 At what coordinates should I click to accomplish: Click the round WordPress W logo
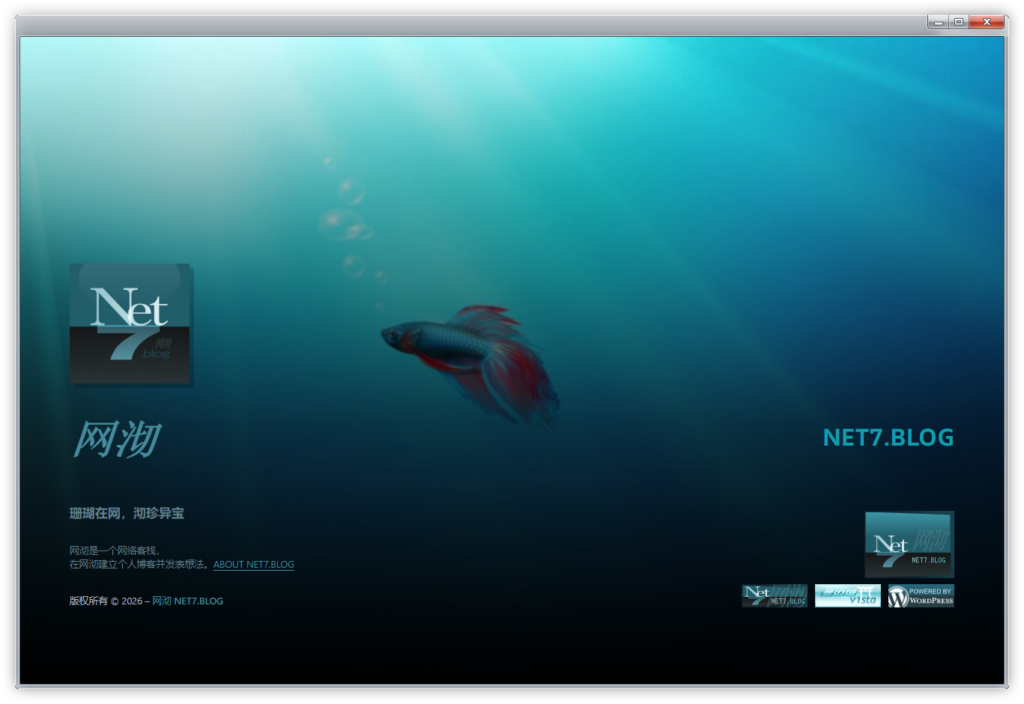coord(898,597)
